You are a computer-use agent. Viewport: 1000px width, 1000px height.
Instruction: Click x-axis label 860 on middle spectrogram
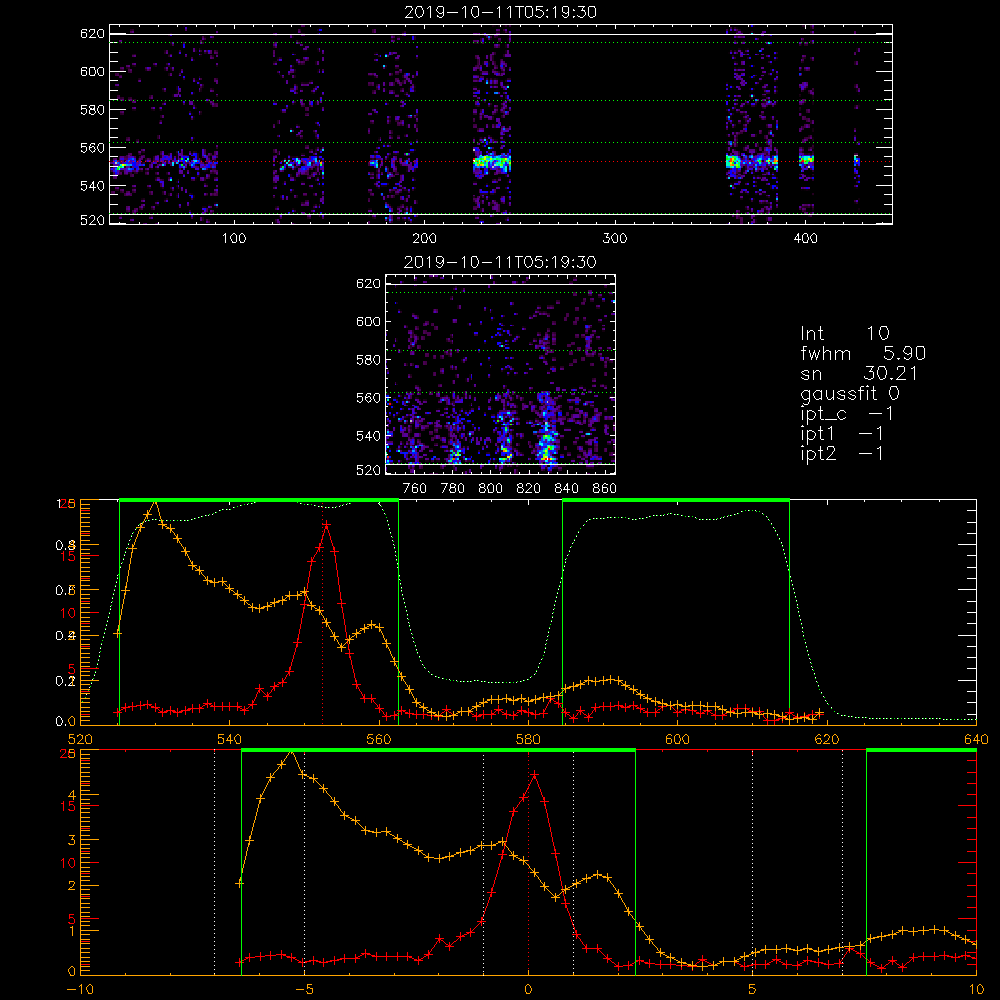tap(605, 489)
